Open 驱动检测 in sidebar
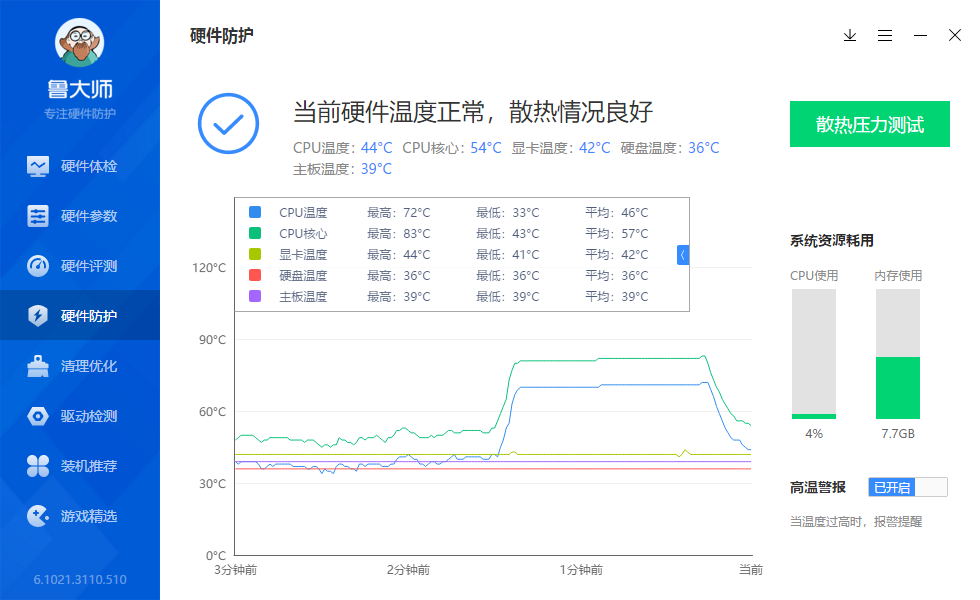Screen dimensions: 980x600 80,416
